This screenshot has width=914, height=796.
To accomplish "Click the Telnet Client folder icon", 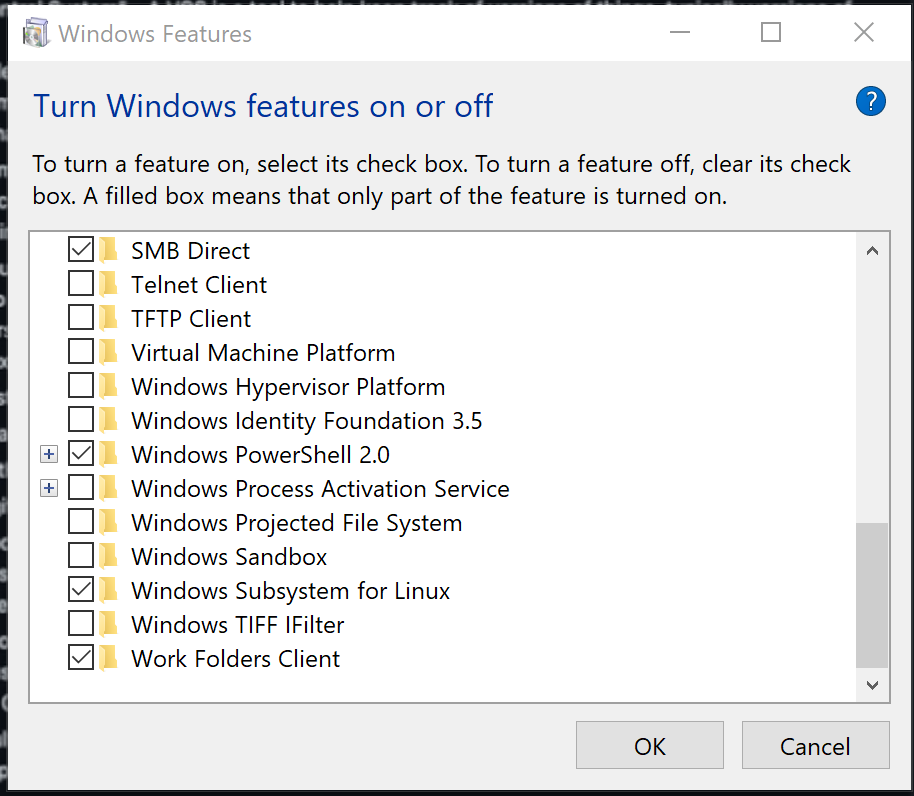I will point(108,284).
